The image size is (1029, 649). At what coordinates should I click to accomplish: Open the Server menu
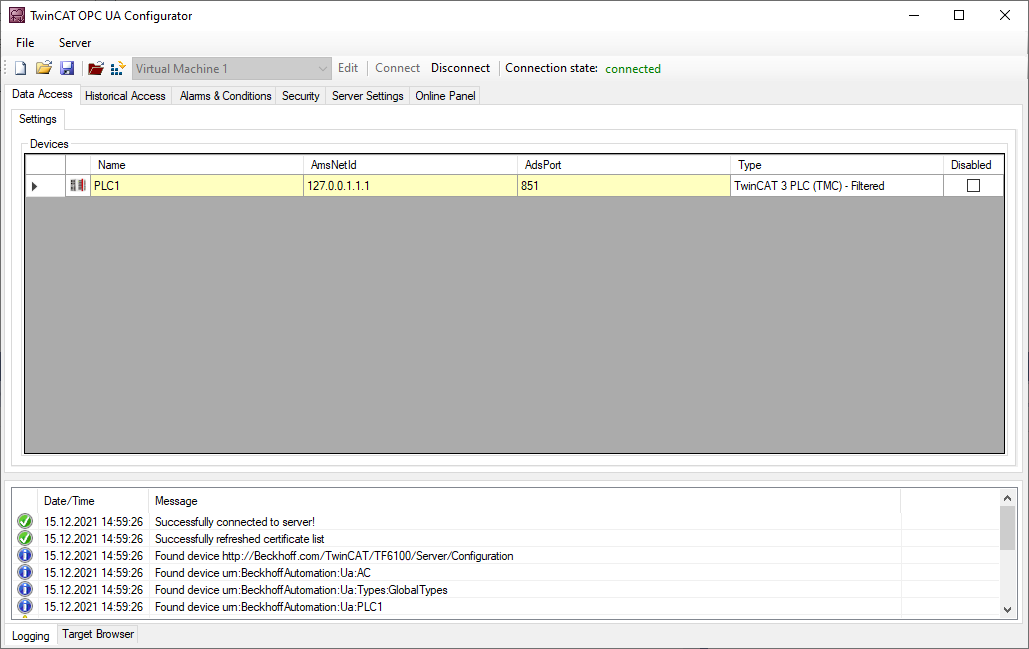75,43
